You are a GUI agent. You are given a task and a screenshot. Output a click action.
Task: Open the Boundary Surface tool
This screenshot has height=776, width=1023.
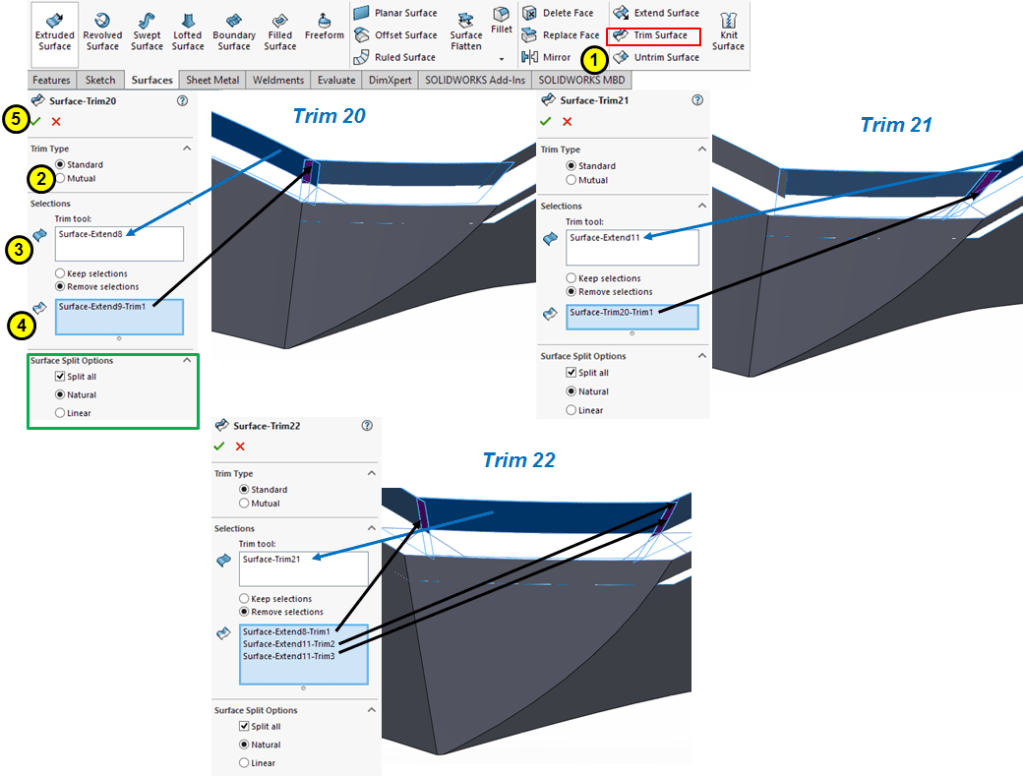(x=233, y=31)
